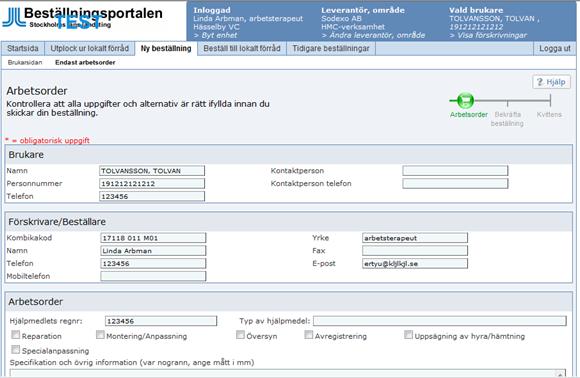Select the Endast arbetsorder sub-tab
Viewport: 580px width, 378px height.
click(85, 63)
